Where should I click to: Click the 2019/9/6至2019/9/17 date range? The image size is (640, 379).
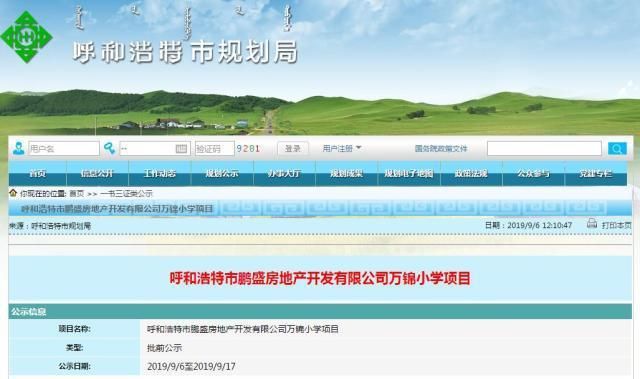tap(191, 366)
